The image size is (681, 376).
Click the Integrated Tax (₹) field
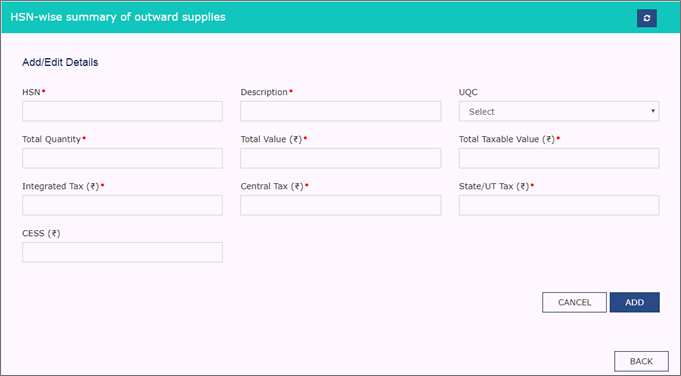pos(122,205)
